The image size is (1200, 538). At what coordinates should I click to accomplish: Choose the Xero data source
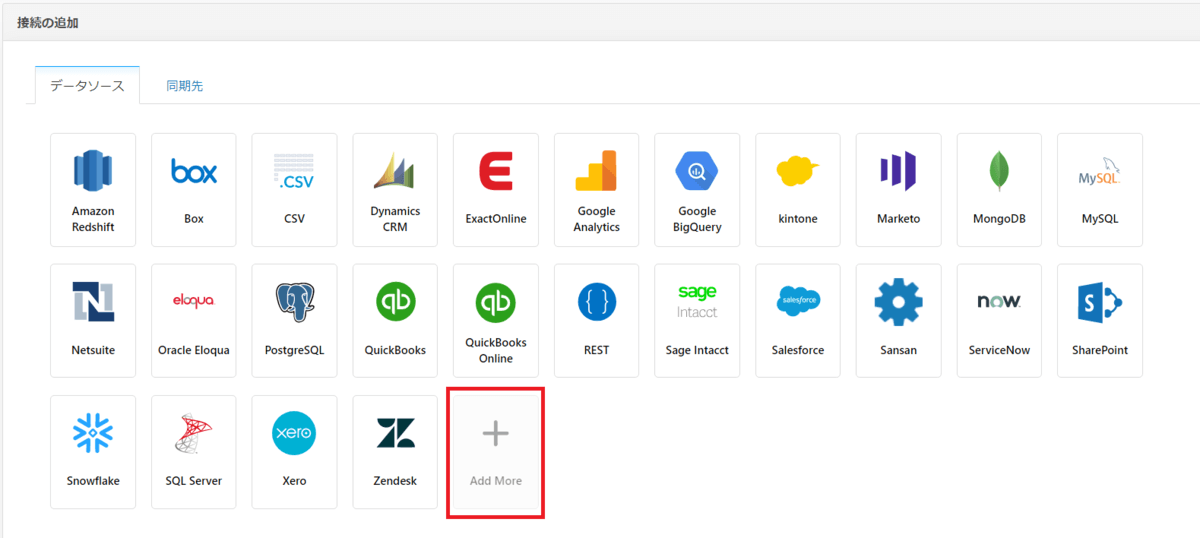(294, 451)
